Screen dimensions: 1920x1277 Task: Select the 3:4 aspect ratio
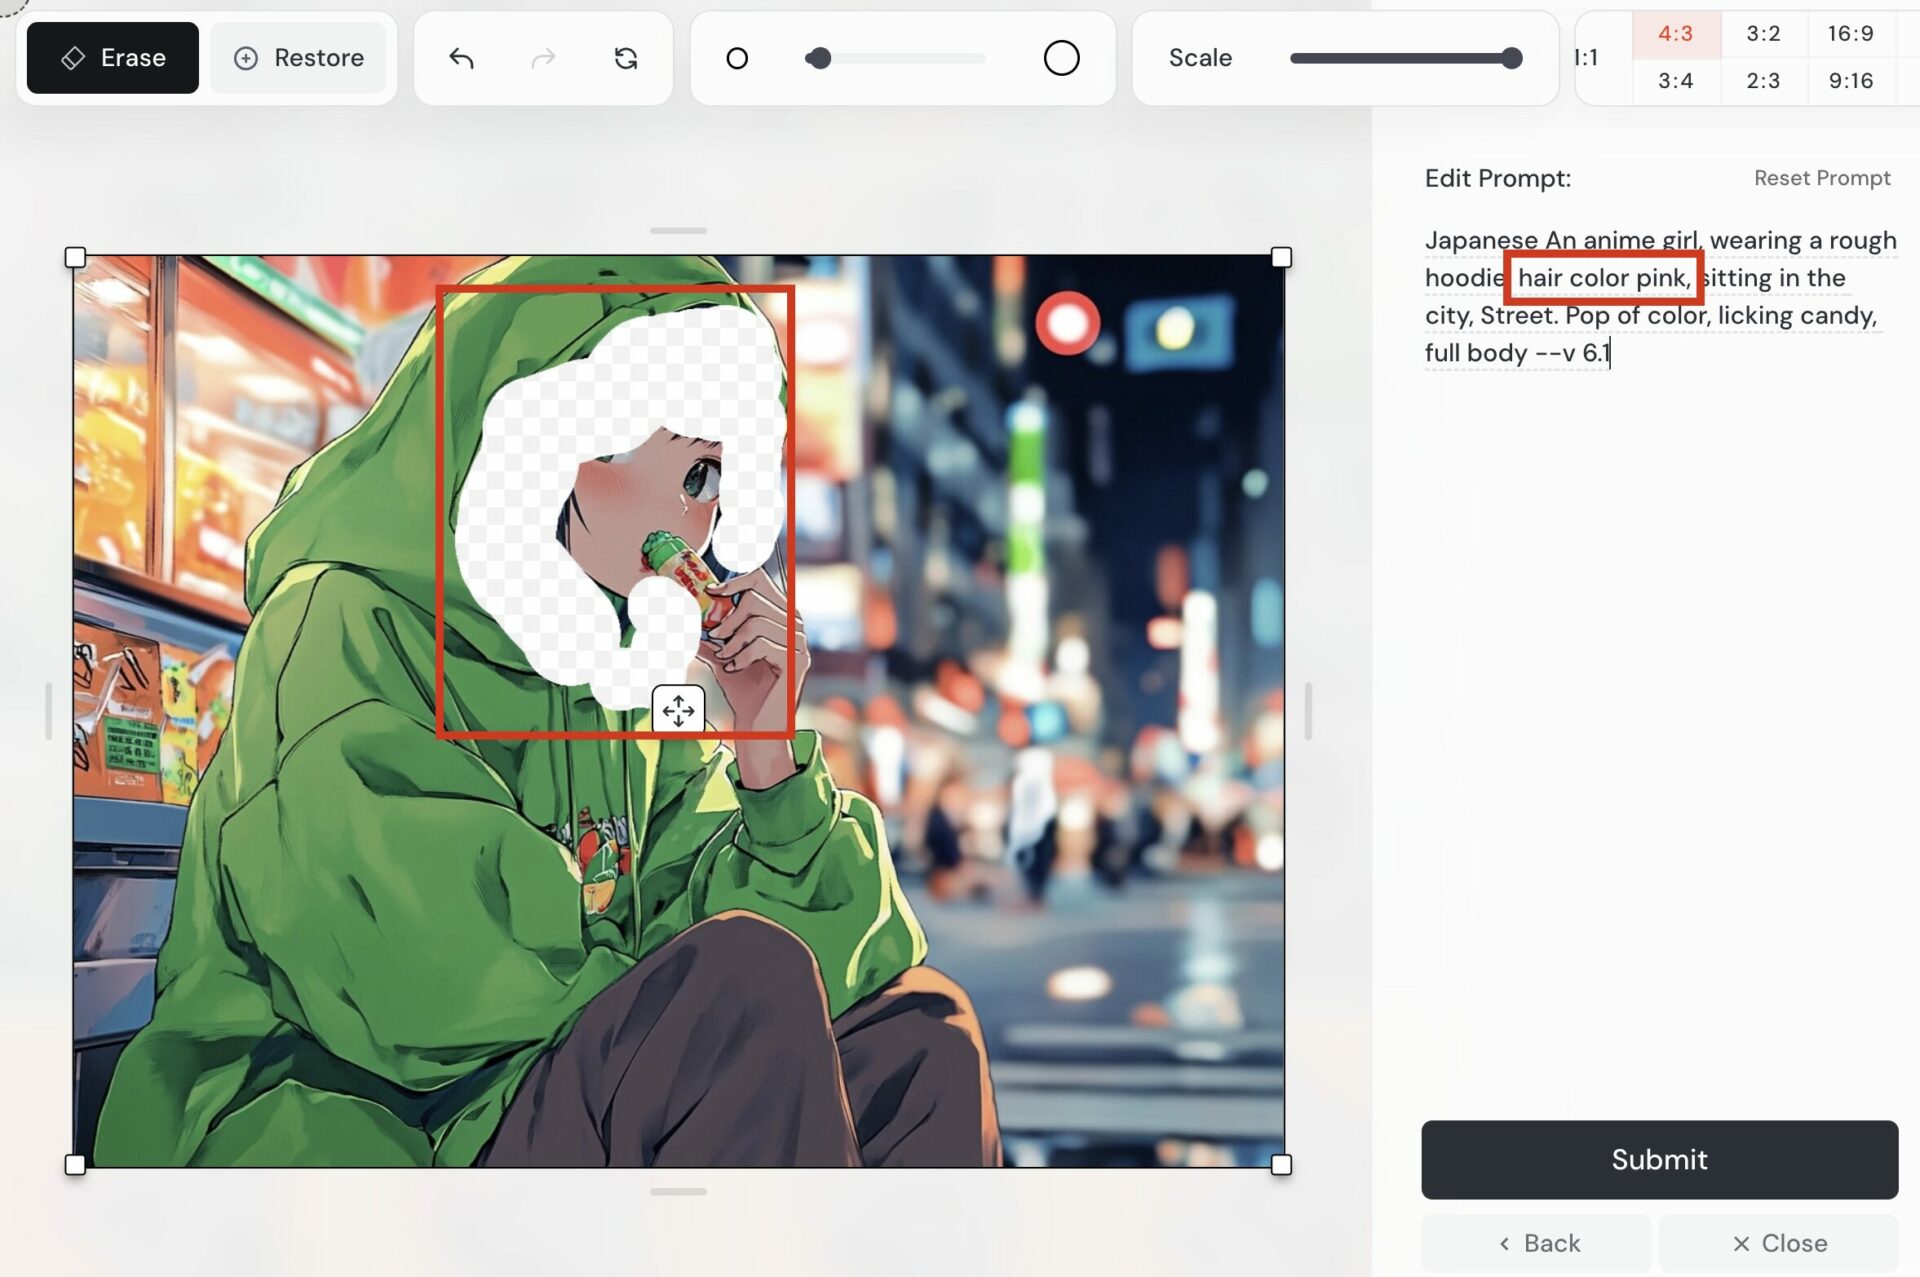pos(1675,80)
